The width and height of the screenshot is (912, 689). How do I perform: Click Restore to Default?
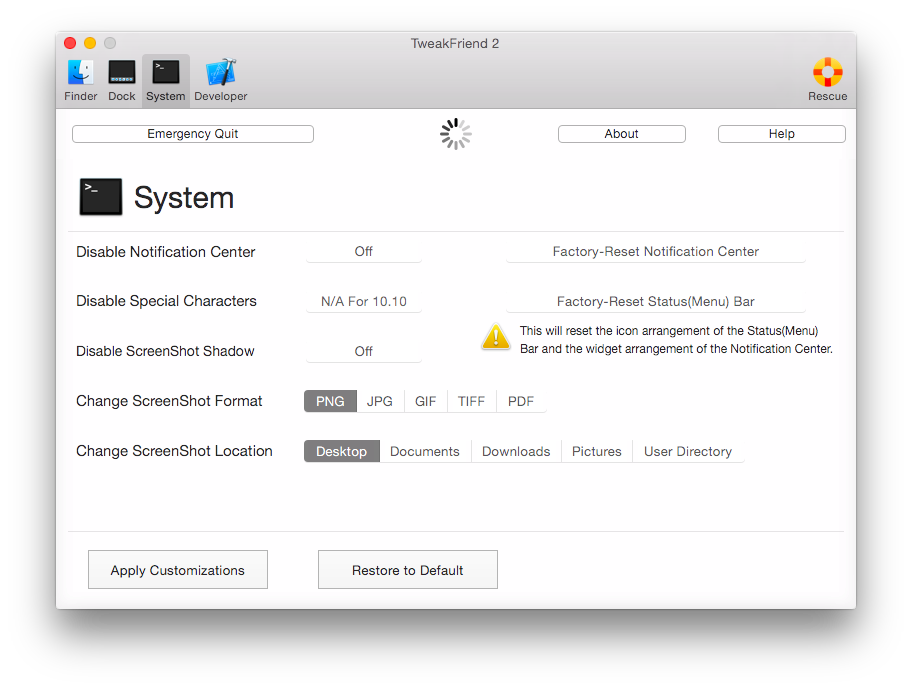pos(408,570)
